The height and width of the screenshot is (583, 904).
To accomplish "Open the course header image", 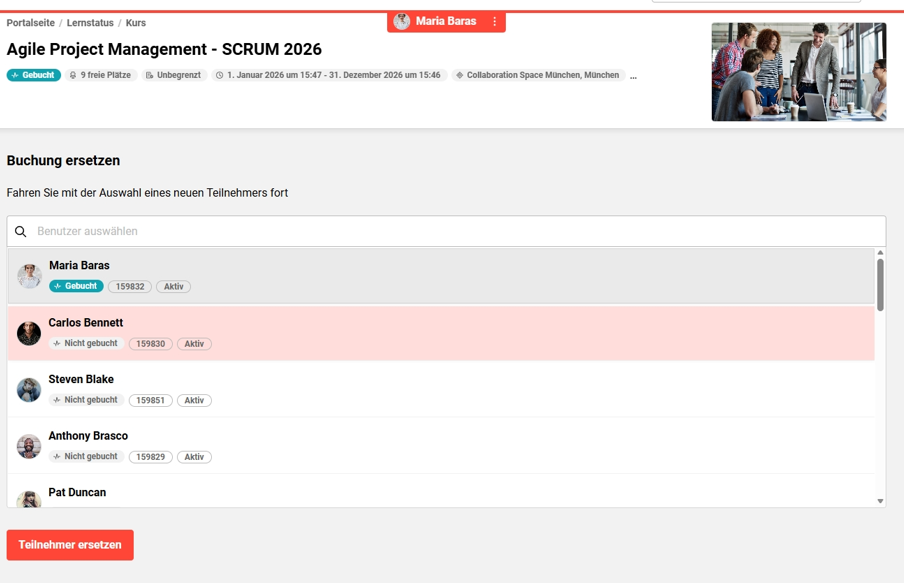I will point(799,72).
